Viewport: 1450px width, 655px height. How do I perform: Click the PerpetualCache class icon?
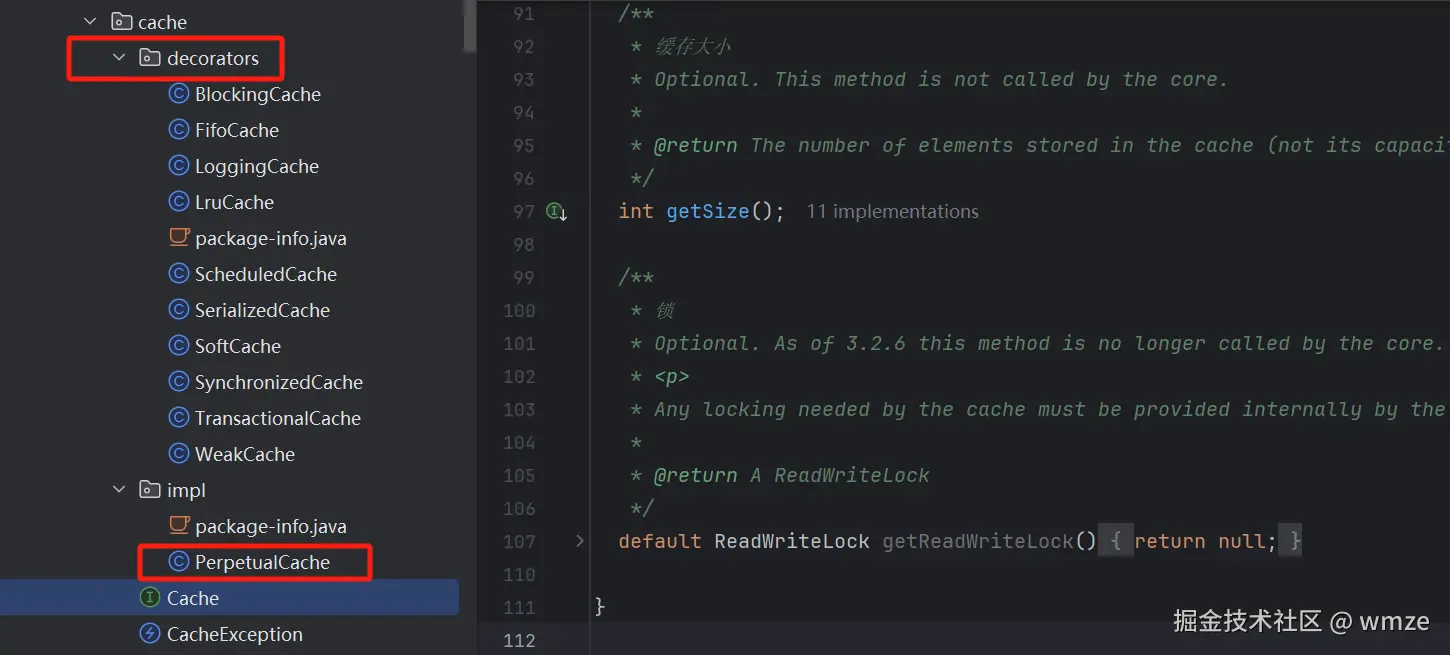point(179,562)
